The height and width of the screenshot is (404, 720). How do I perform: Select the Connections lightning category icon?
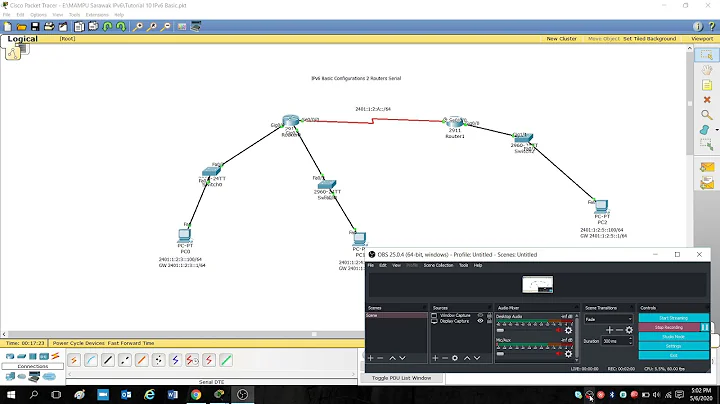(x=55, y=356)
